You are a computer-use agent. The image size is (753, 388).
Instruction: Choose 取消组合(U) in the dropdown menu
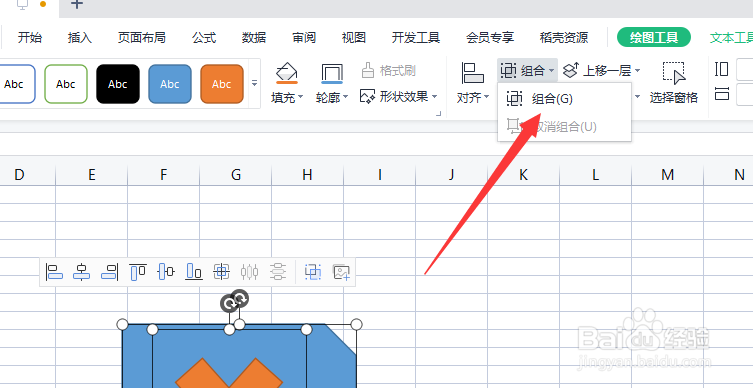(564, 127)
